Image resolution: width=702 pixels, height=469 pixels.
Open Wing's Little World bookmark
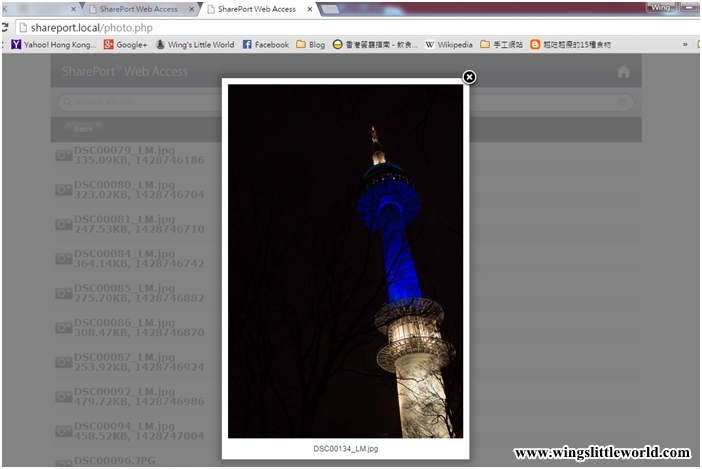click(x=194, y=45)
